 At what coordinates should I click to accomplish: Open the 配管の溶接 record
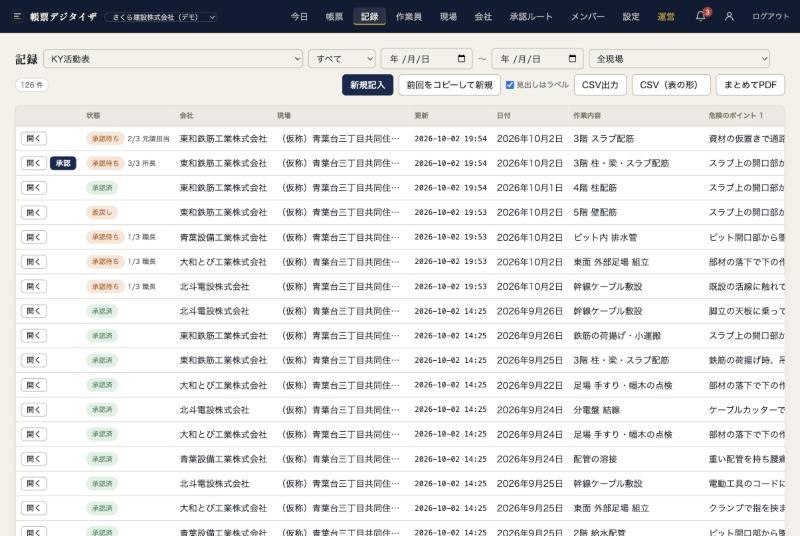(34, 459)
